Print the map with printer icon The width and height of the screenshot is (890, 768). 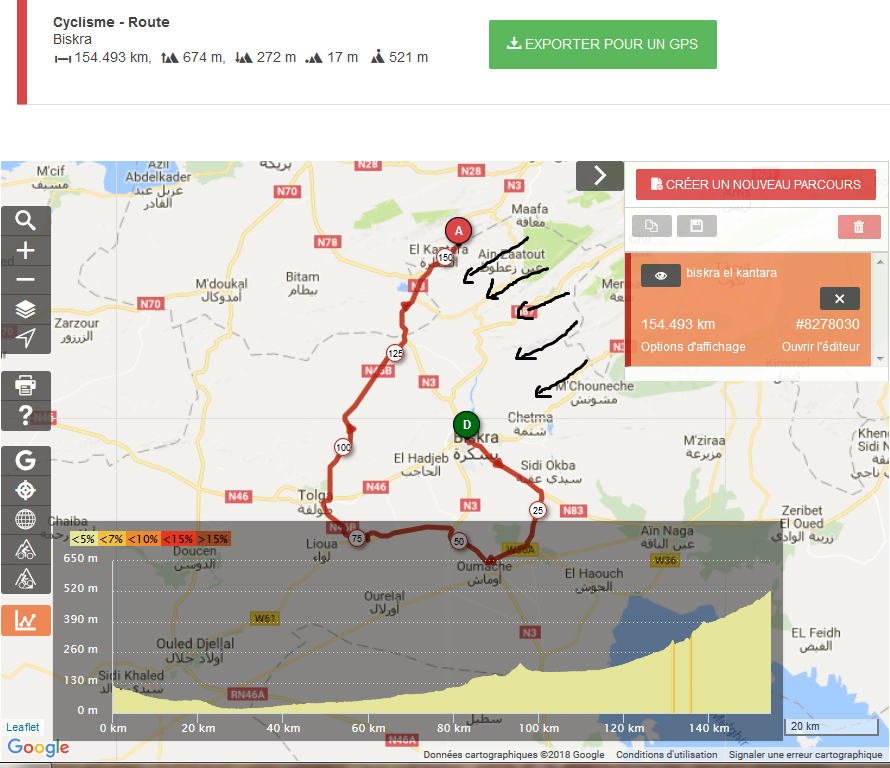pyautogui.click(x=26, y=385)
